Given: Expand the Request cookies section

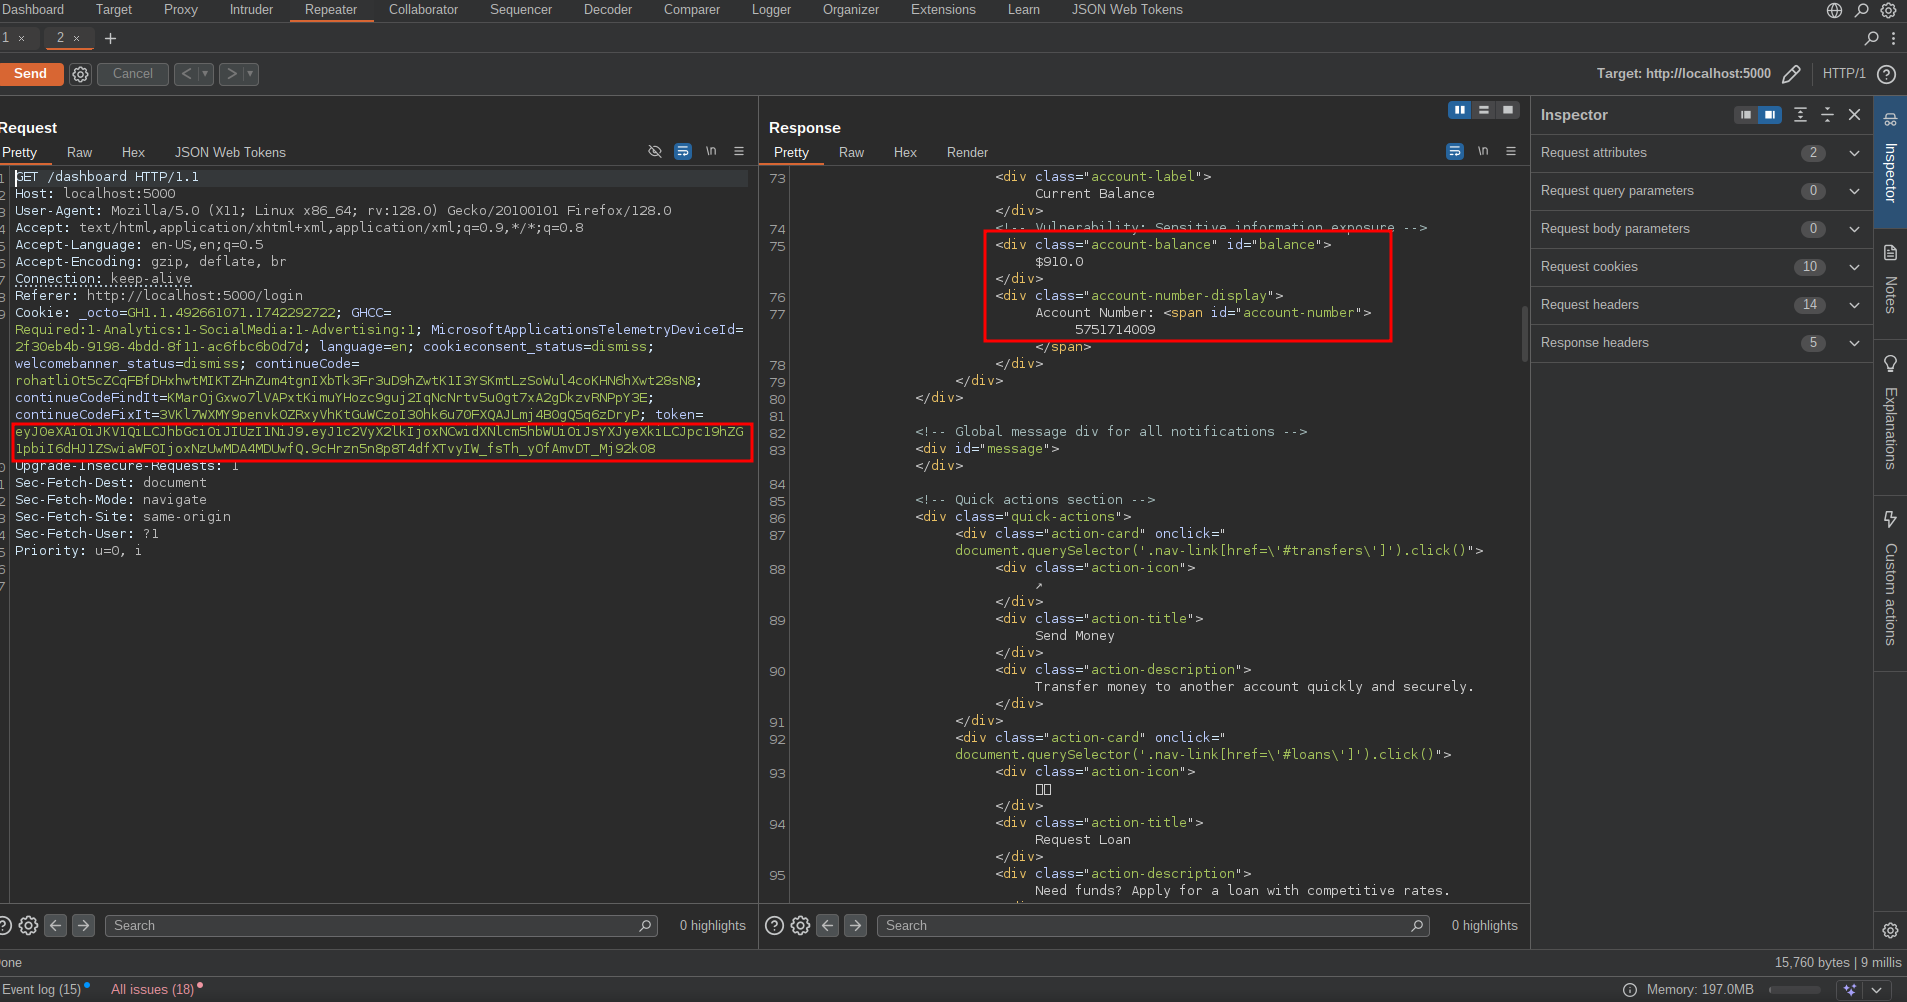Looking at the screenshot, I should pyautogui.click(x=1854, y=267).
